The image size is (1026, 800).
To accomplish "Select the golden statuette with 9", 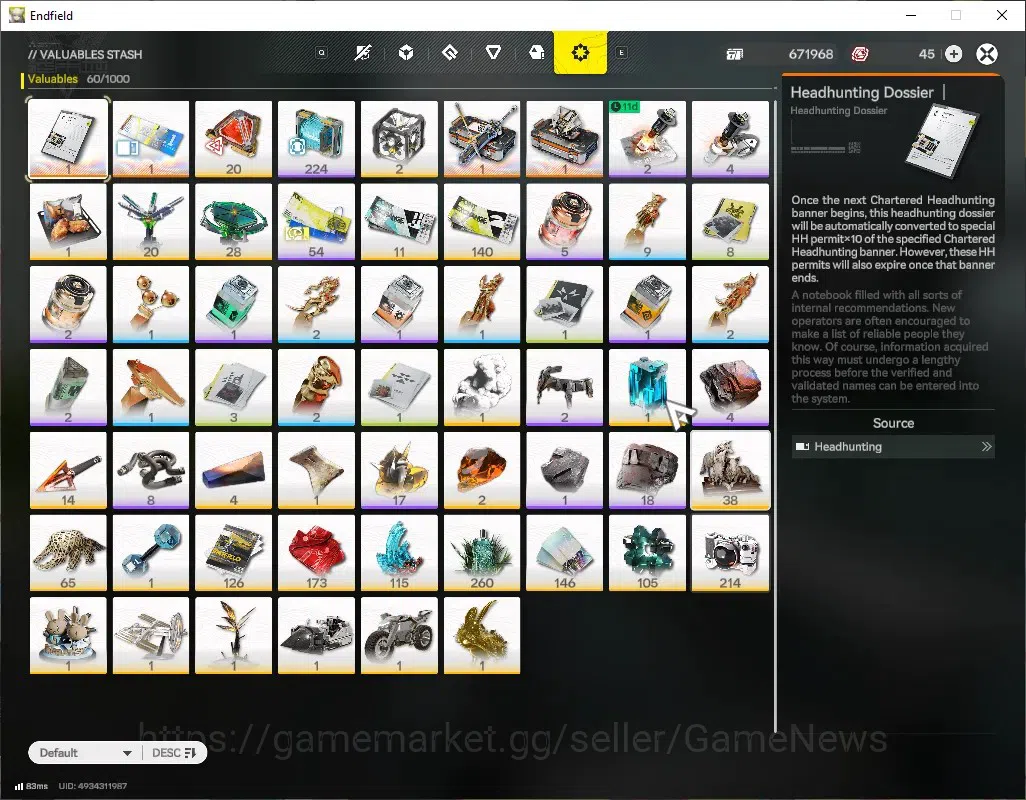I will coord(647,222).
